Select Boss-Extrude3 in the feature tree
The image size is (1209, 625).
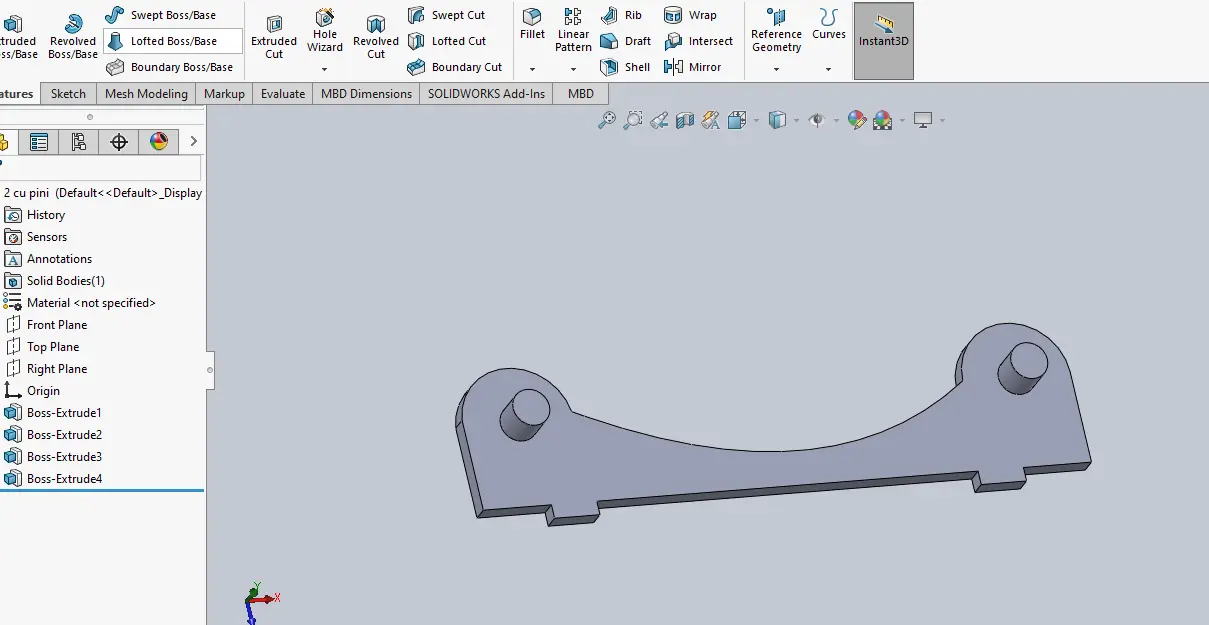(x=64, y=457)
